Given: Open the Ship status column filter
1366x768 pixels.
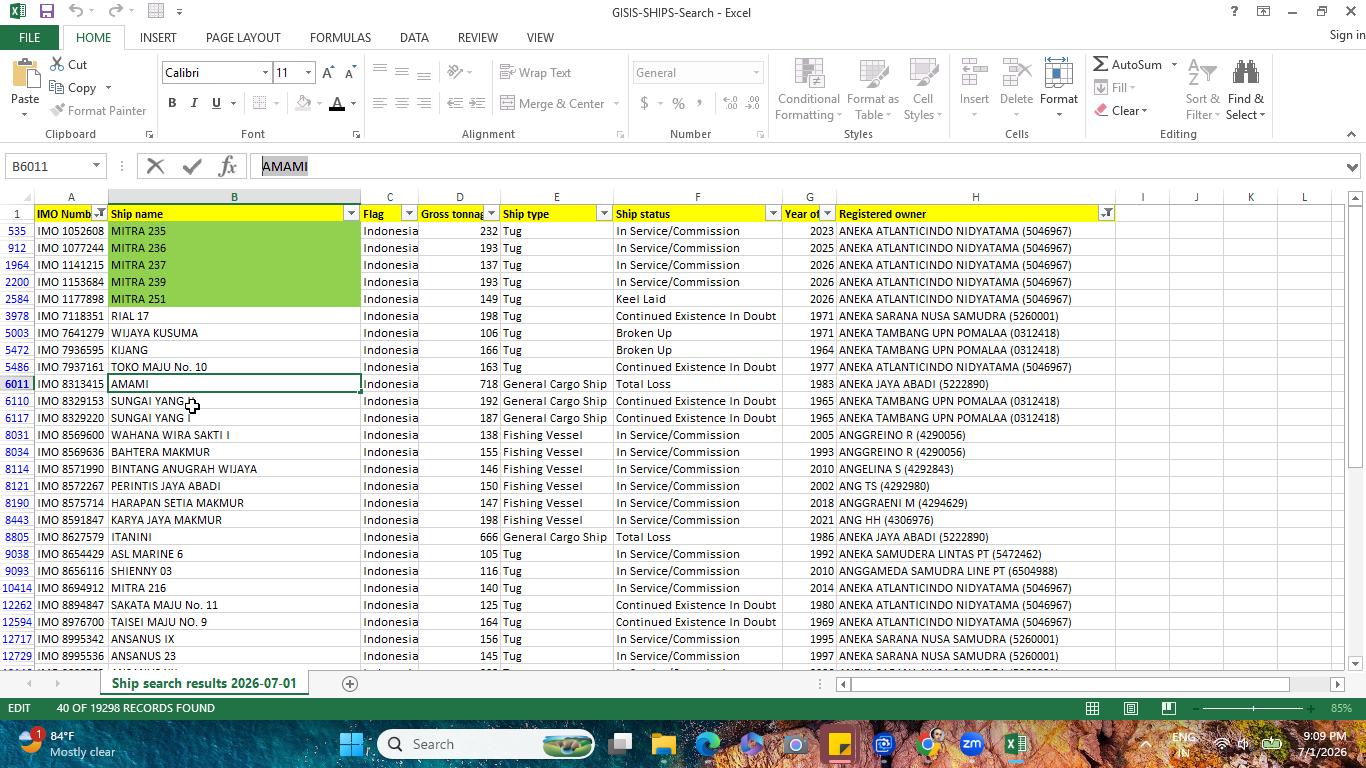Looking at the screenshot, I should (773, 214).
